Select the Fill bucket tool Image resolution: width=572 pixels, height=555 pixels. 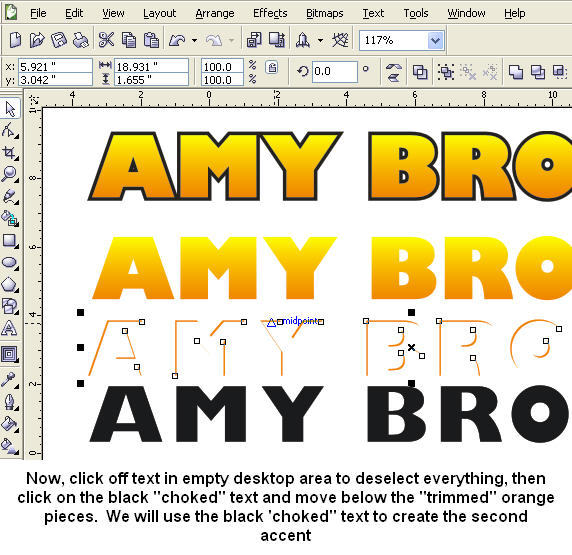click(x=10, y=424)
